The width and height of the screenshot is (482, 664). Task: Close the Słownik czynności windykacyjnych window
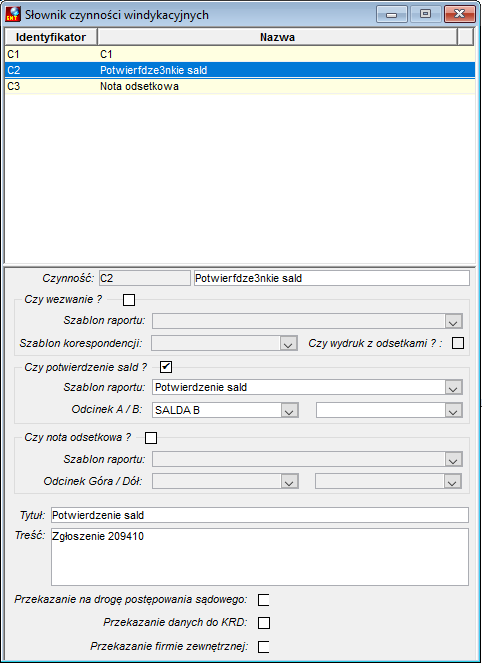click(x=459, y=14)
